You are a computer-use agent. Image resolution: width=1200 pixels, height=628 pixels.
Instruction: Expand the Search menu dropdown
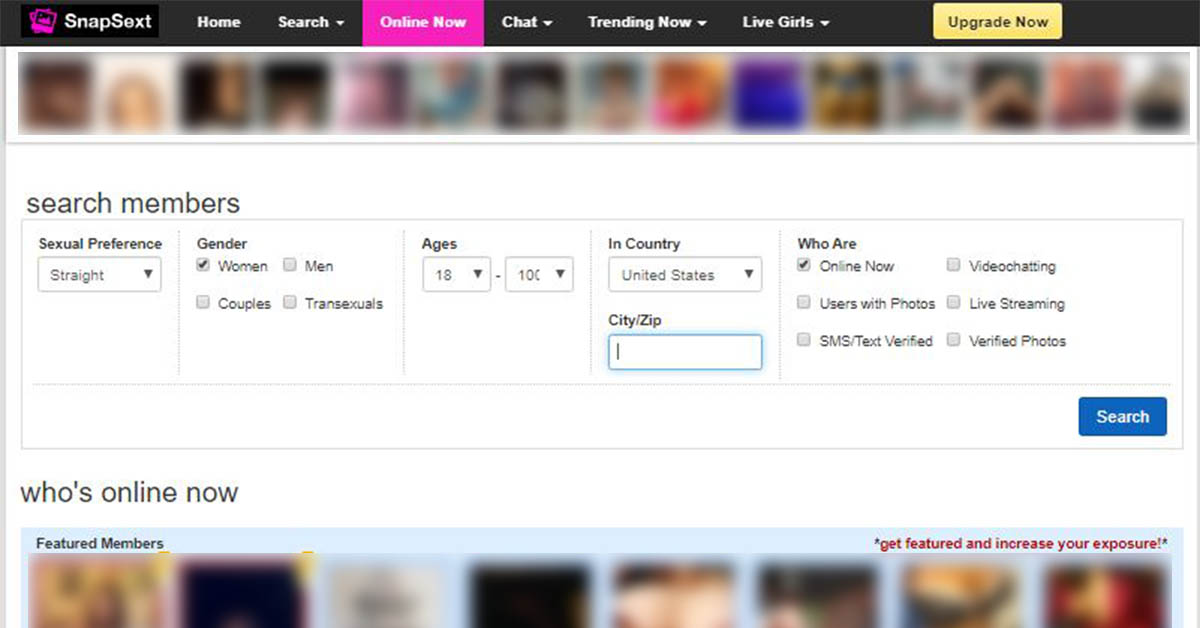tap(310, 22)
